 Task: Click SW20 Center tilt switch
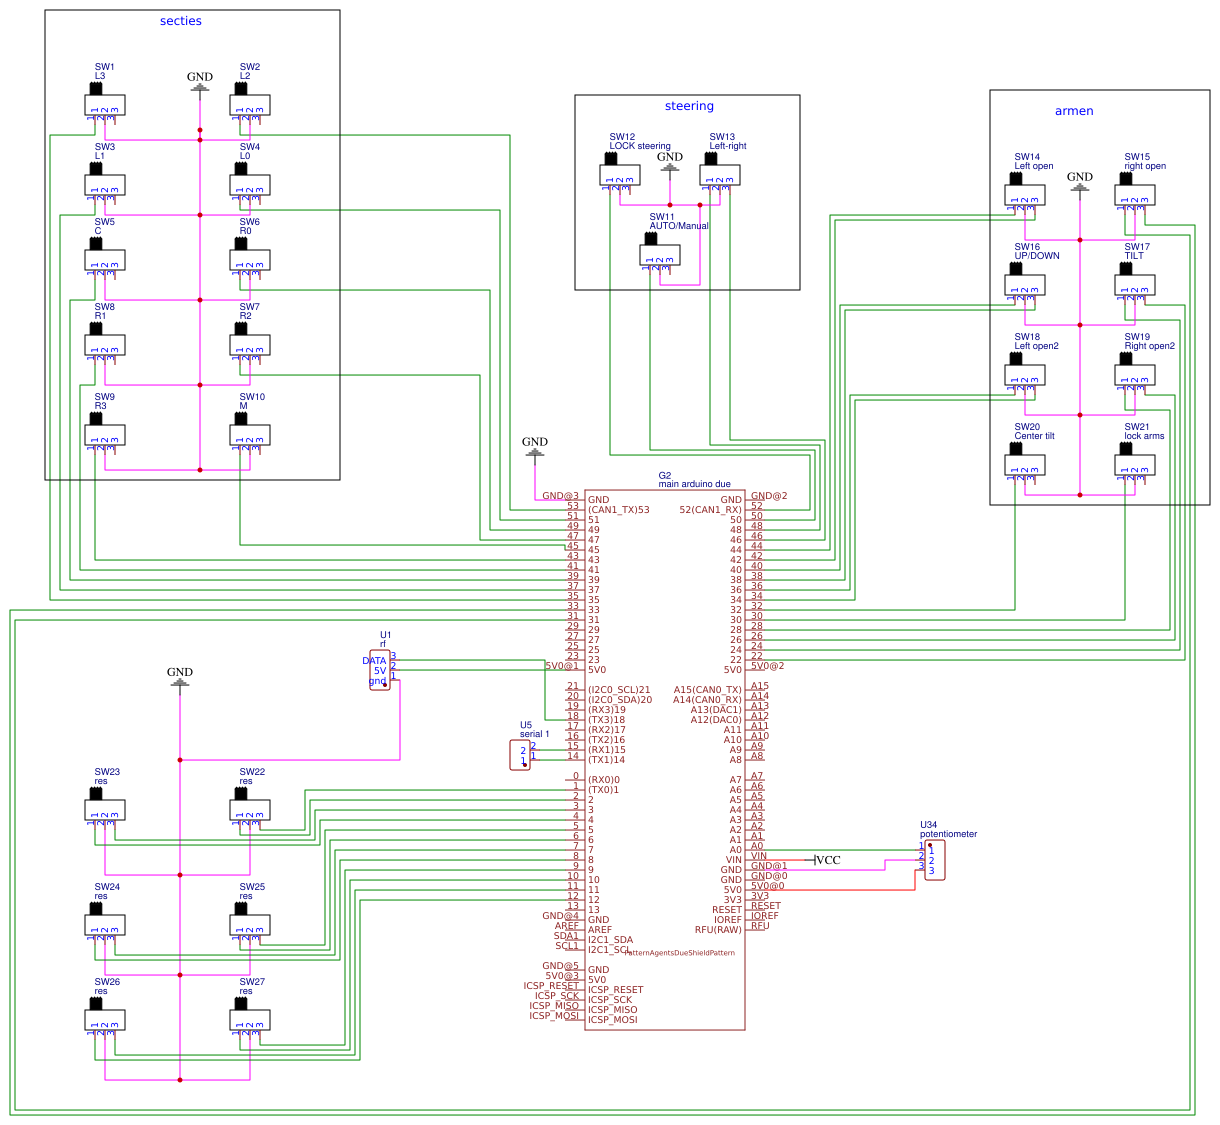coord(1025,463)
